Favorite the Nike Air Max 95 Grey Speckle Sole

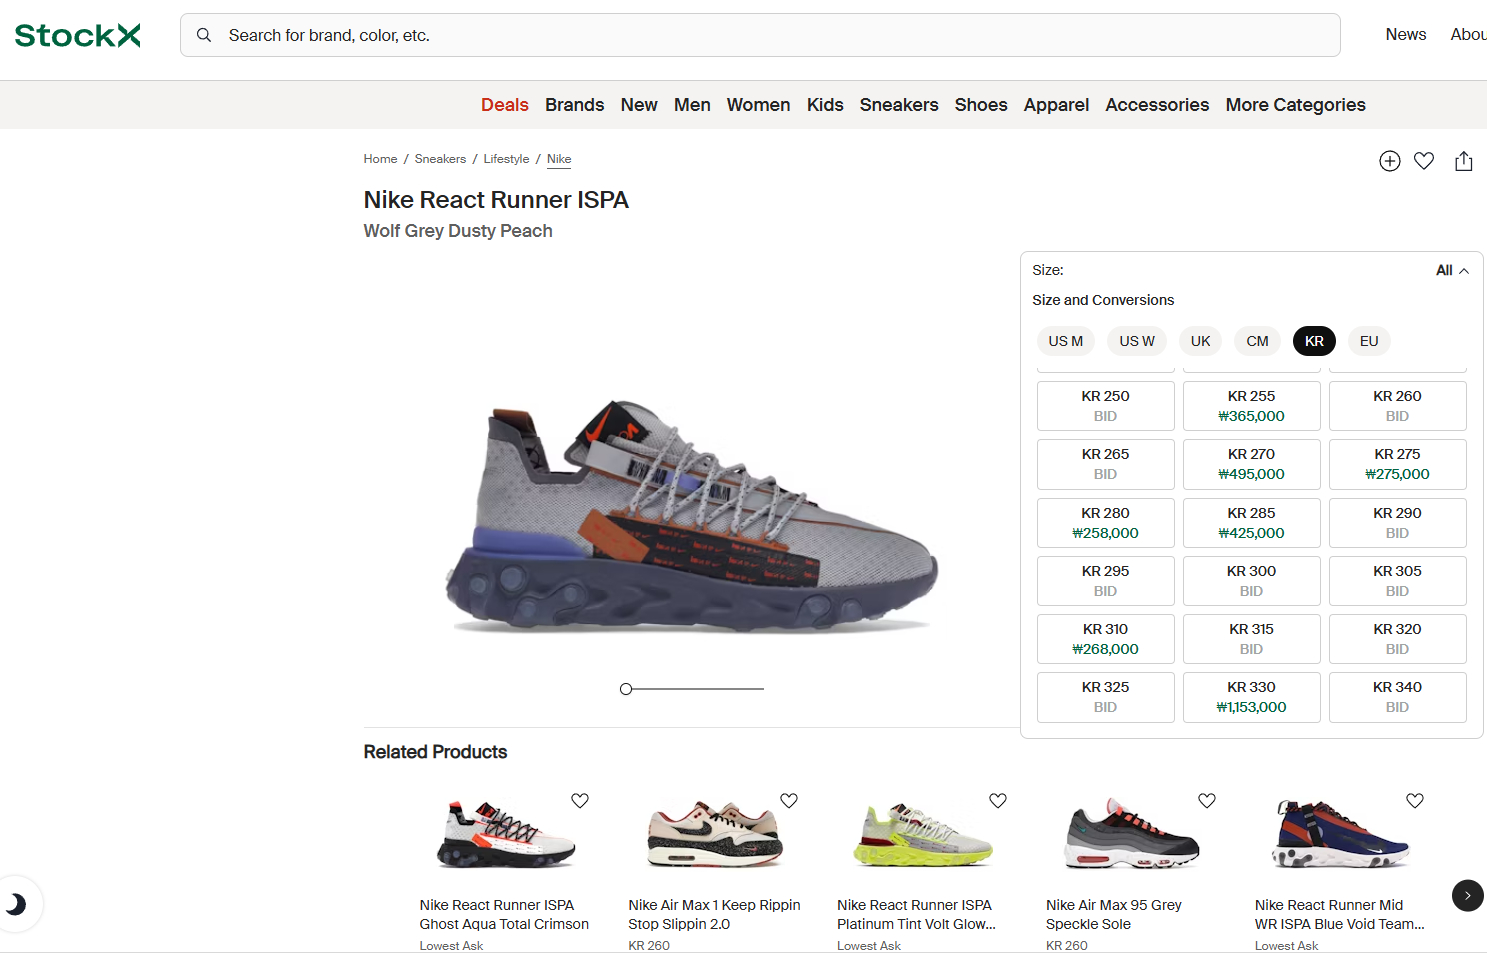[1206, 801]
